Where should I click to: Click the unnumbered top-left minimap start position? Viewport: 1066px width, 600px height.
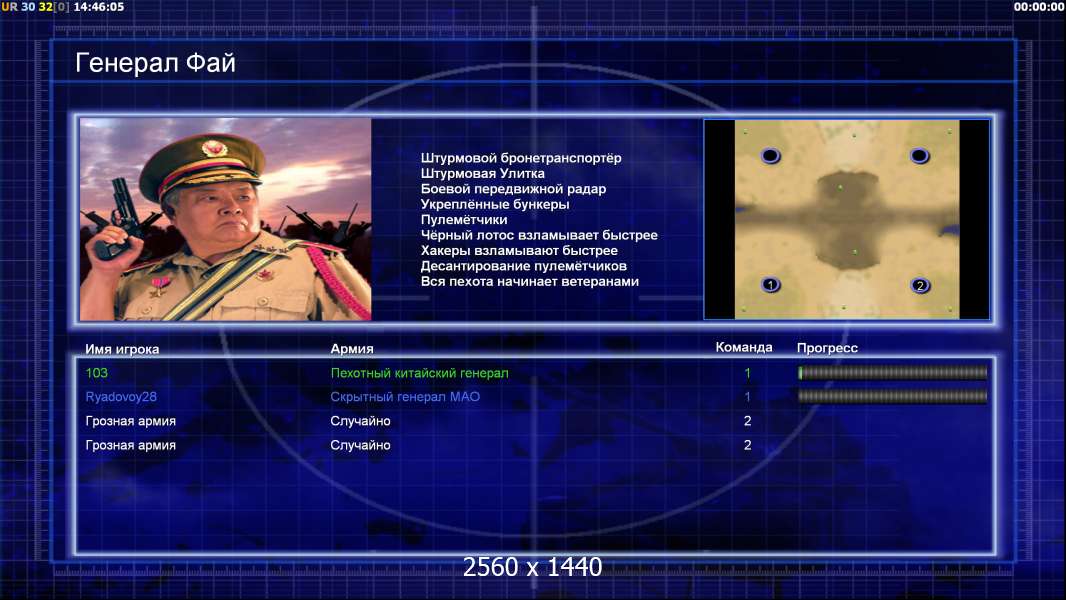pos(770,156)
